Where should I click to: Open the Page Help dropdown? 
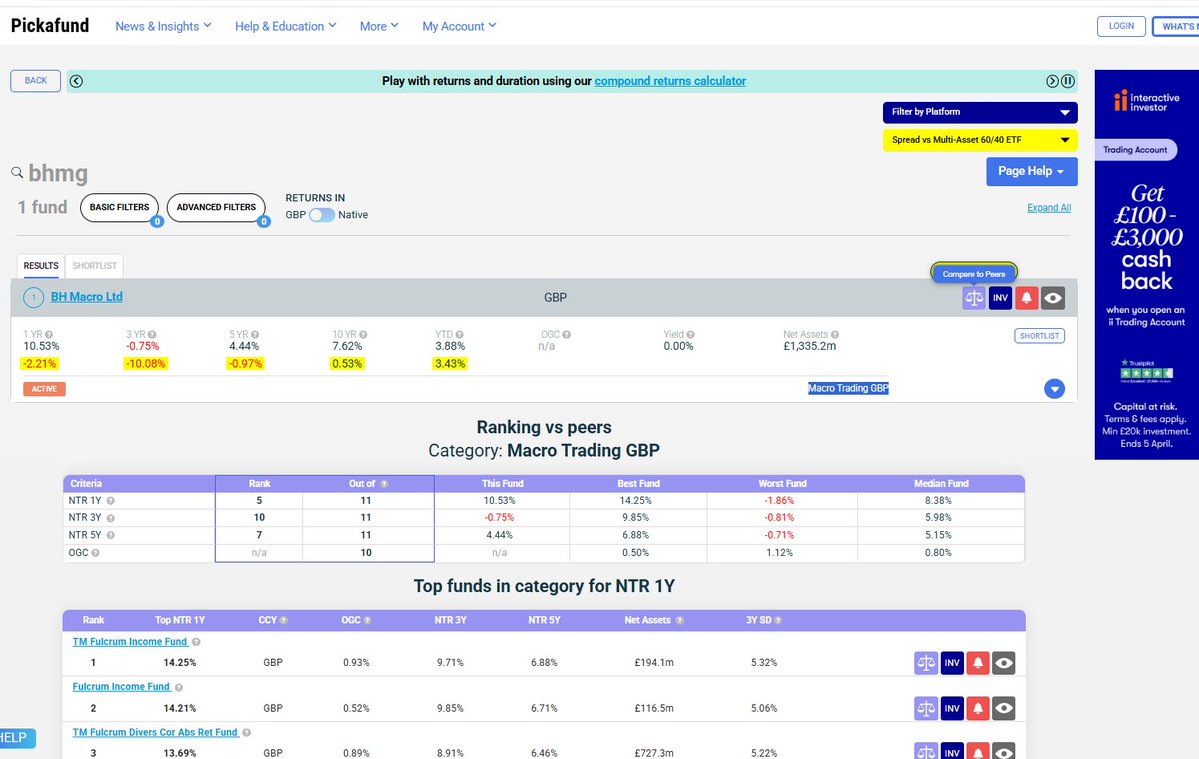point(1032,171)
